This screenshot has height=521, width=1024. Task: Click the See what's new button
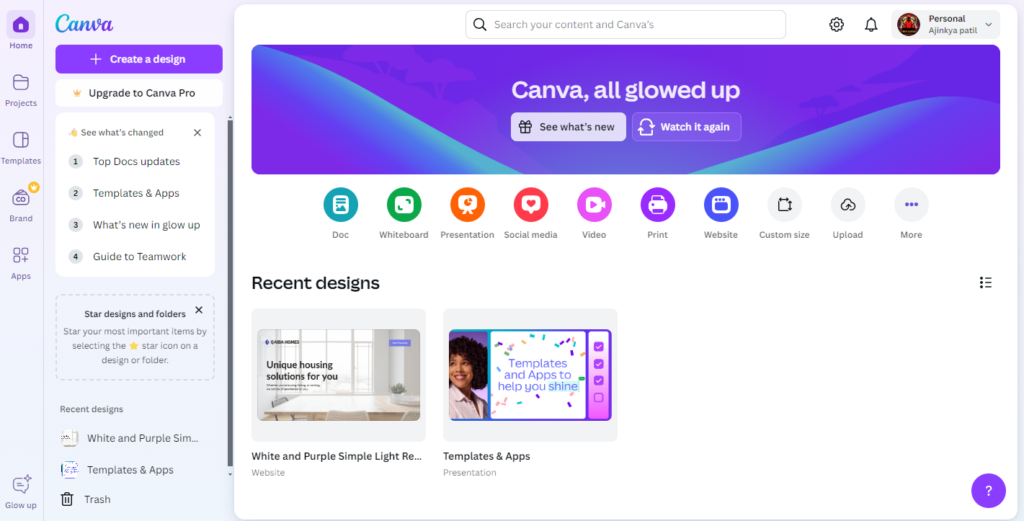pyautogui.click(x=568, y=127)
